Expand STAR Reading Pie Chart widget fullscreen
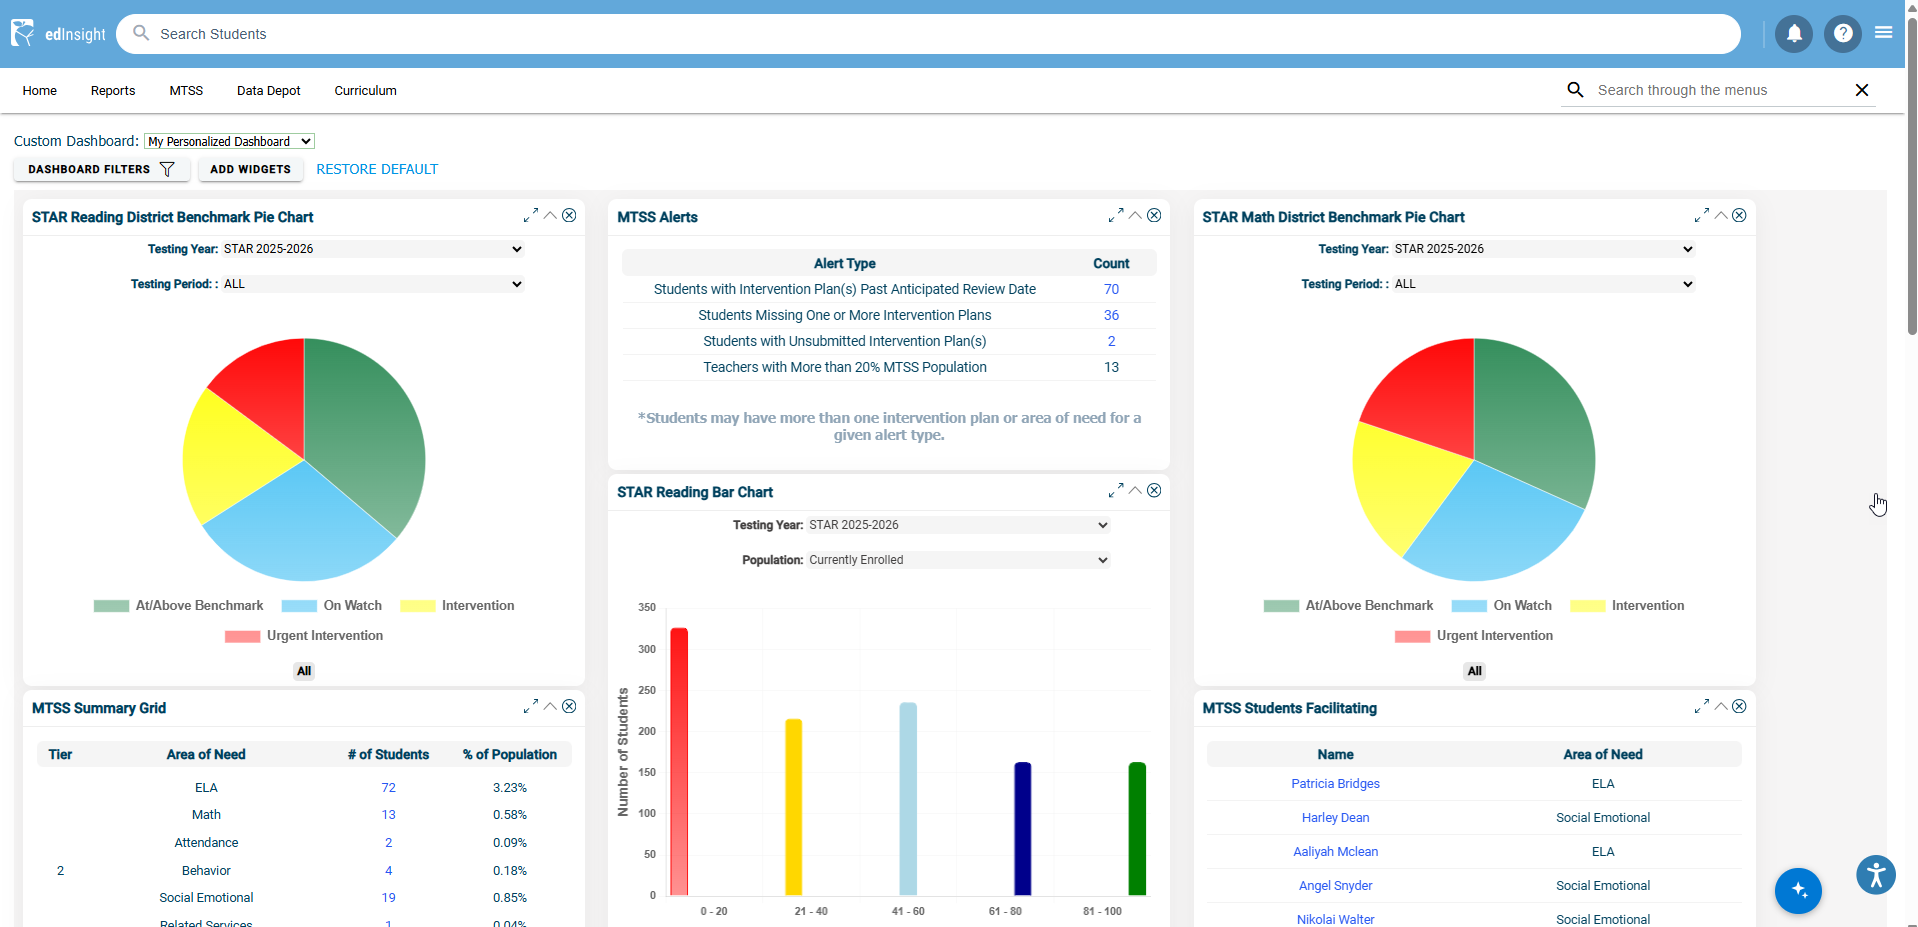Image resolution: width=1918 pixels, height=927 pixels. [x=531, y=215]
